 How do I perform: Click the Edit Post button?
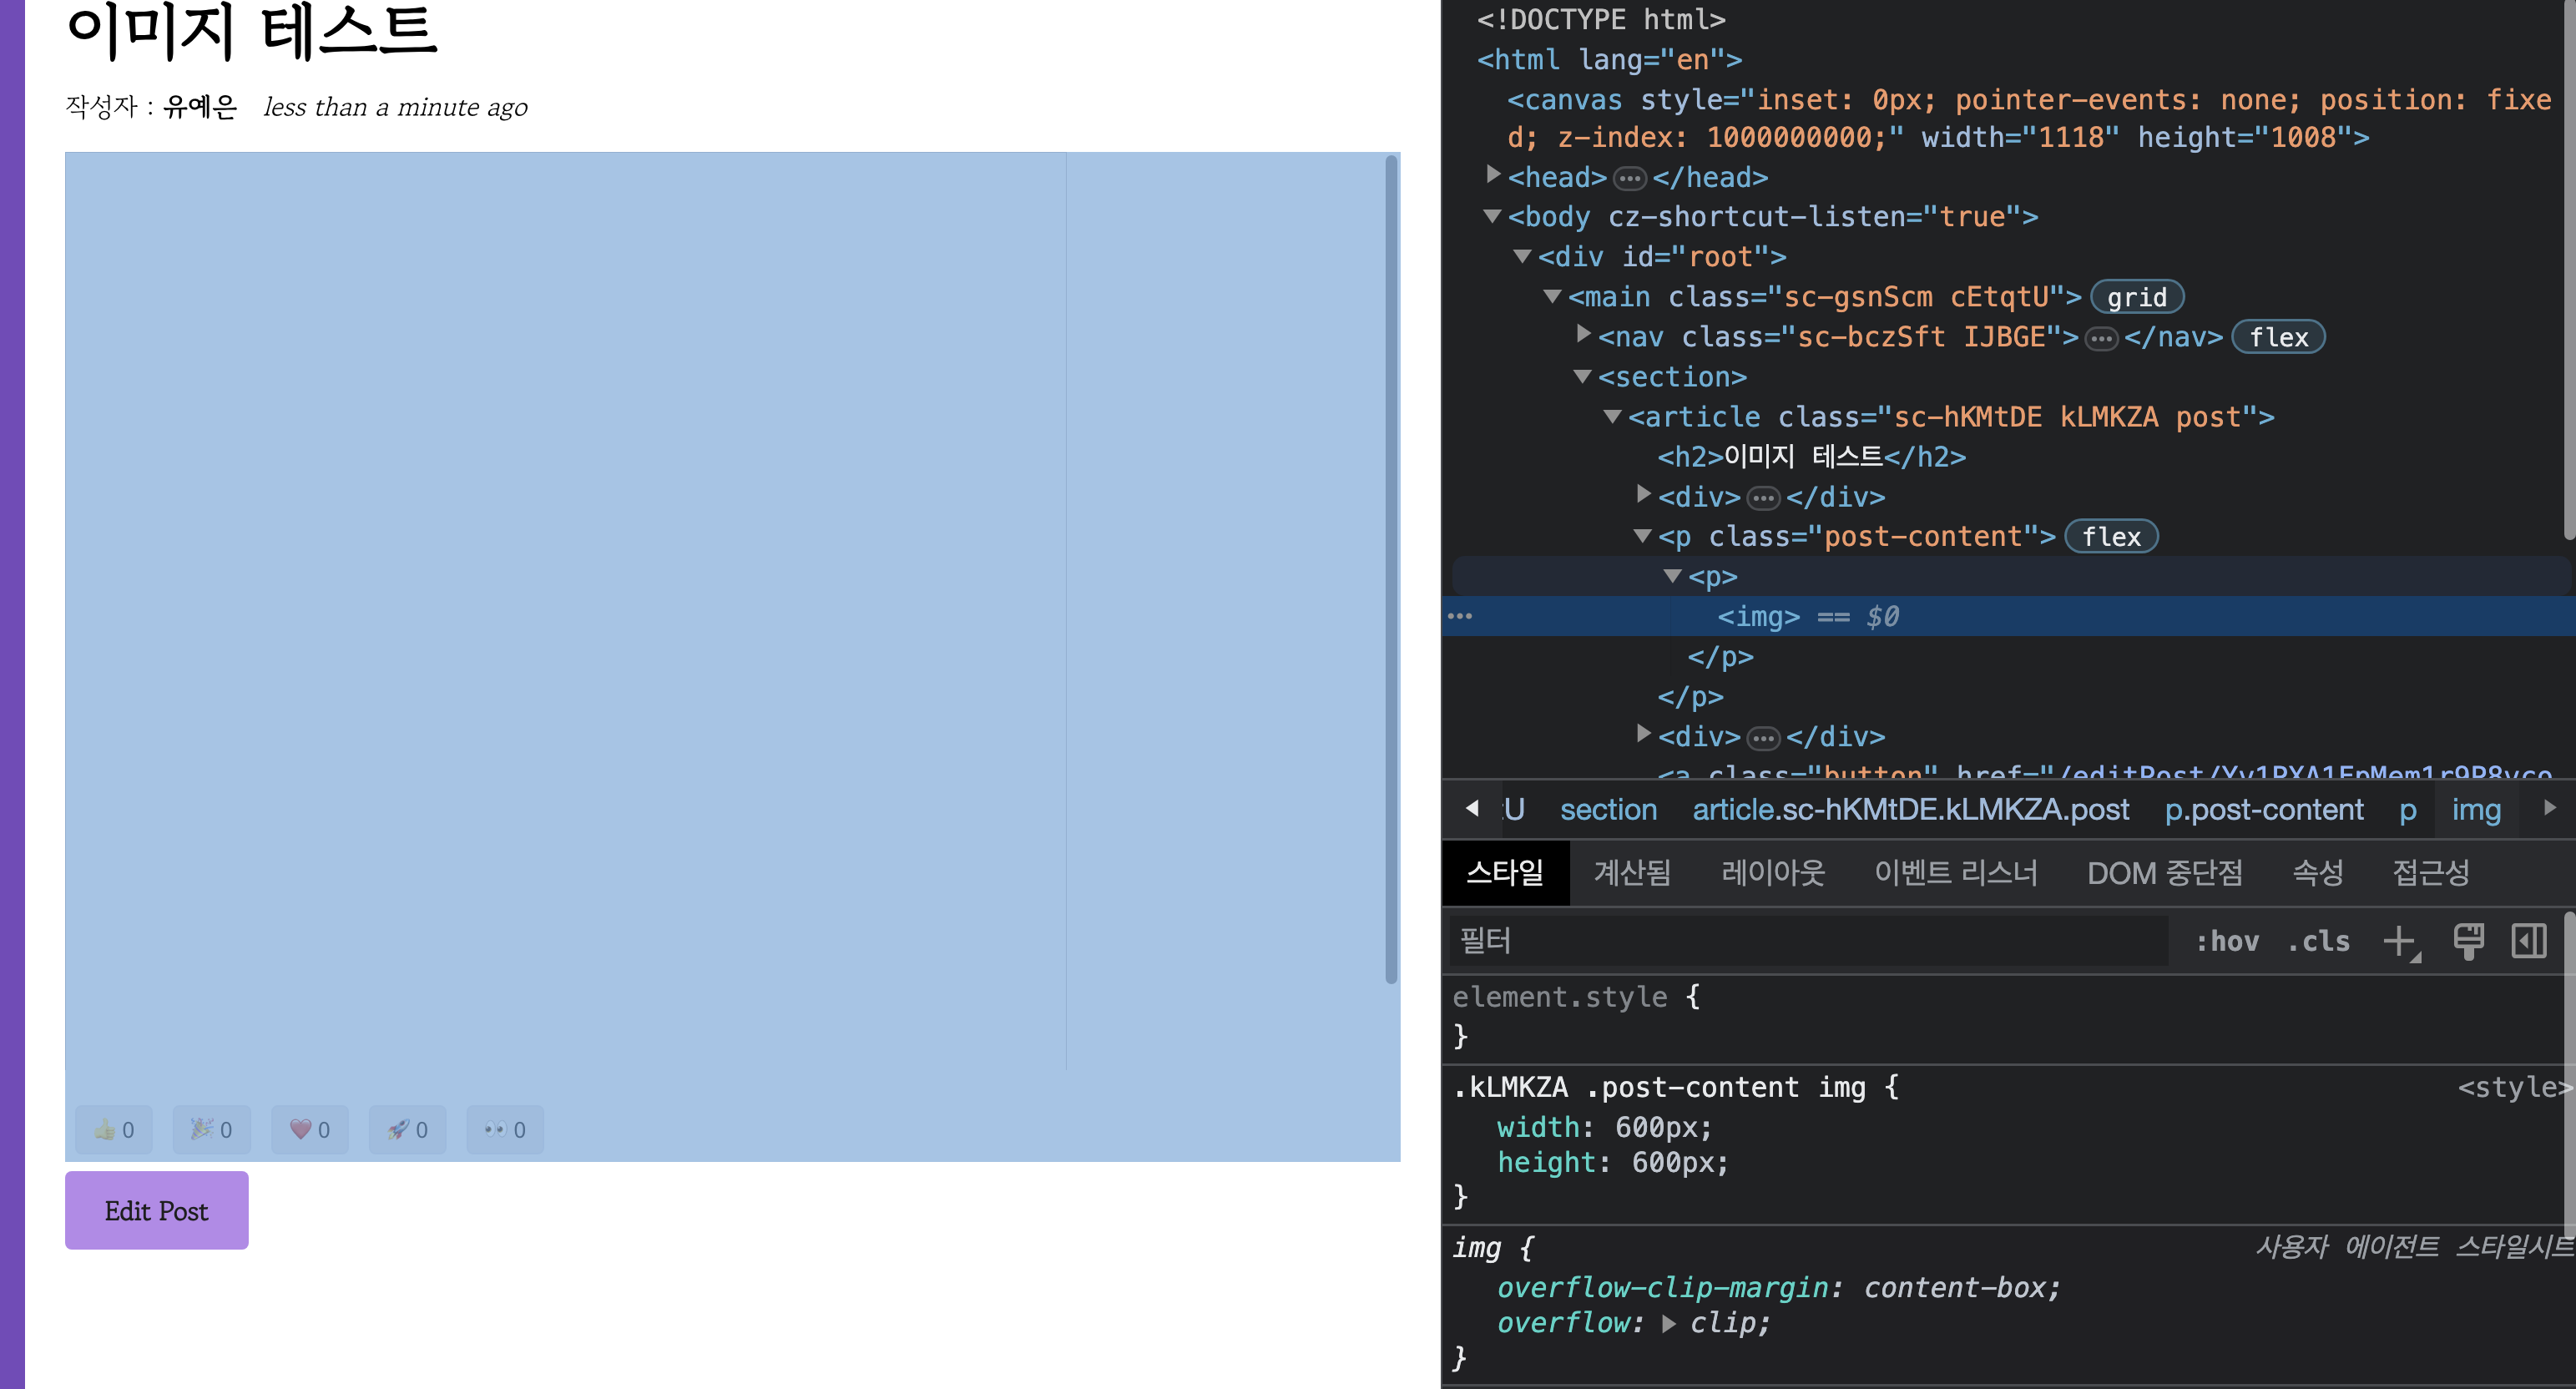[157, 1210]
